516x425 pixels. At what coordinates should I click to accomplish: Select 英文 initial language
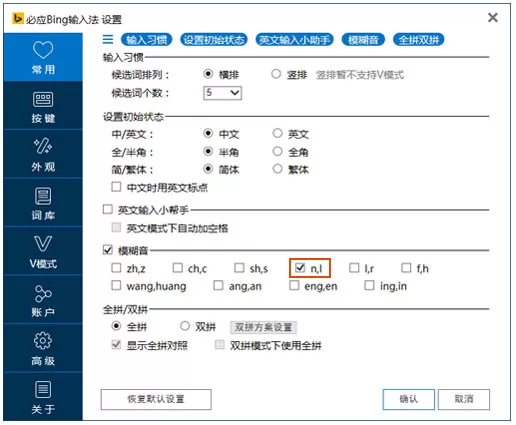pyautogui.click(x=277, y=134)
